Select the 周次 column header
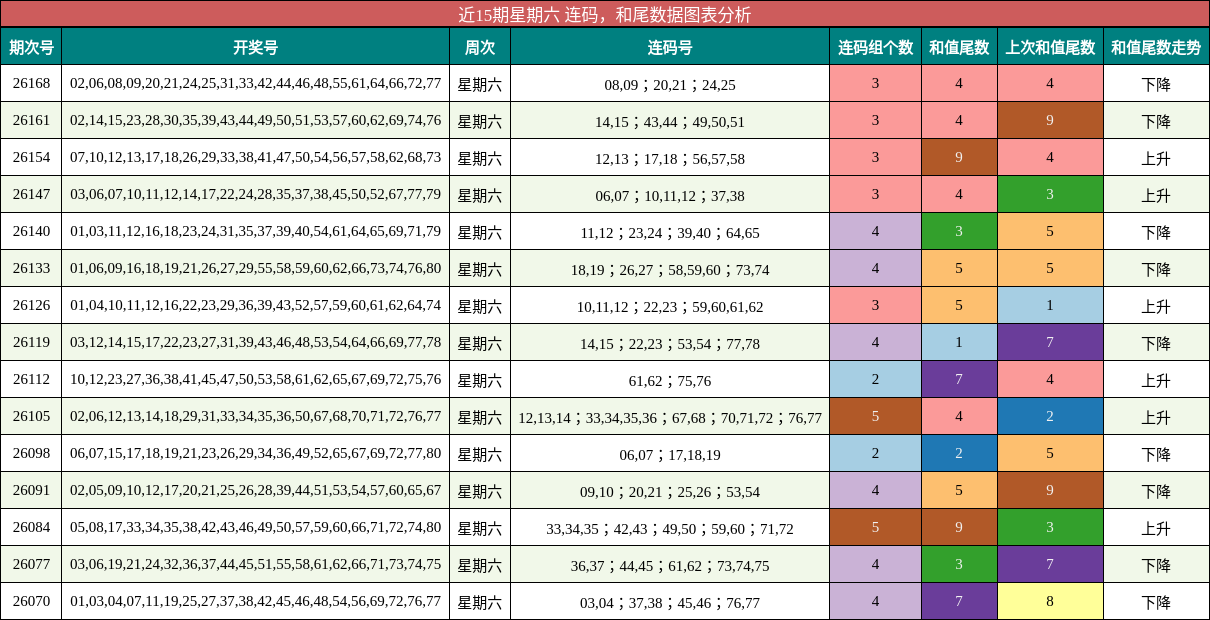Viewport: 1210px width, 620px height. point(480,47)
